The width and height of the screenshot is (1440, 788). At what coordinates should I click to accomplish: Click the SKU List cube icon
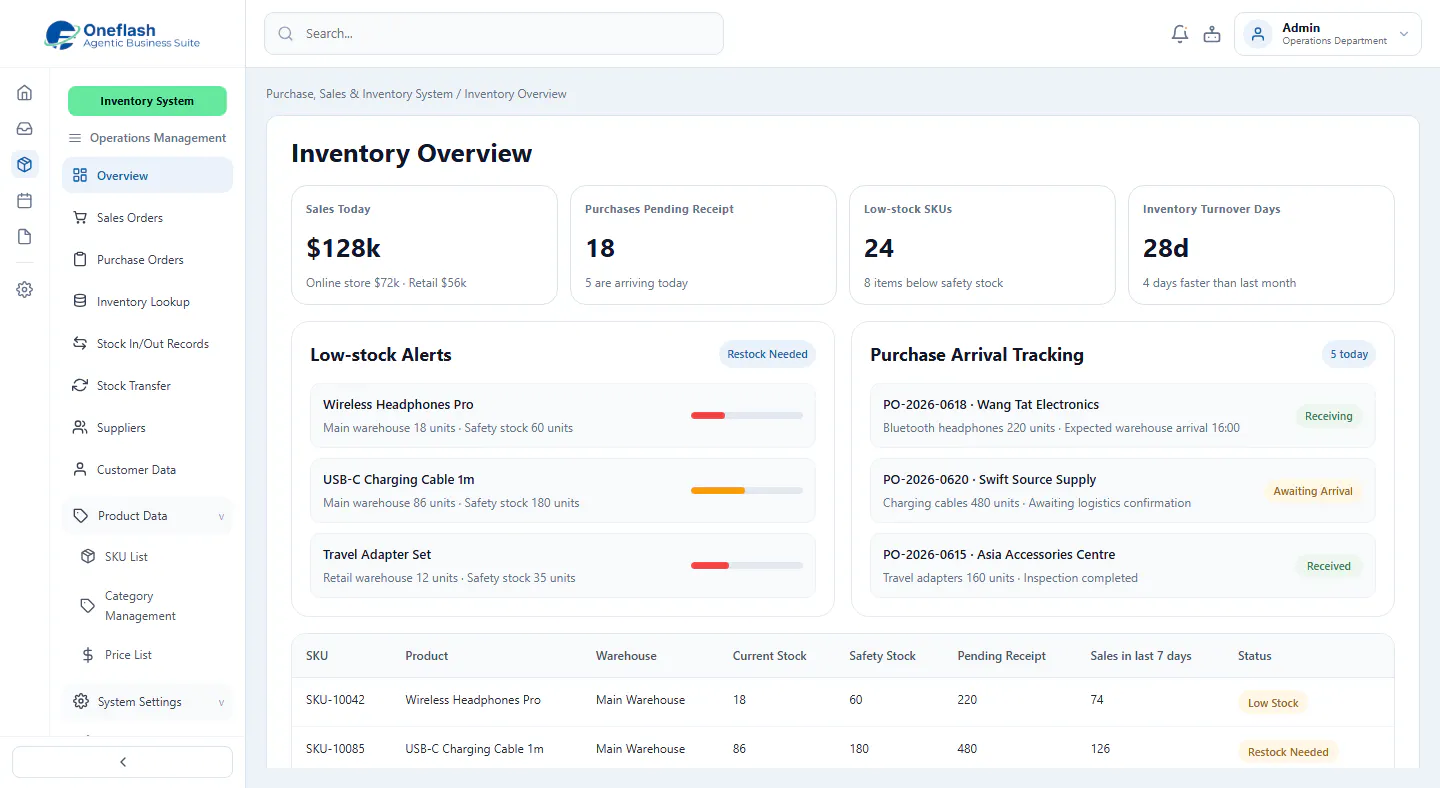point(88,557)
